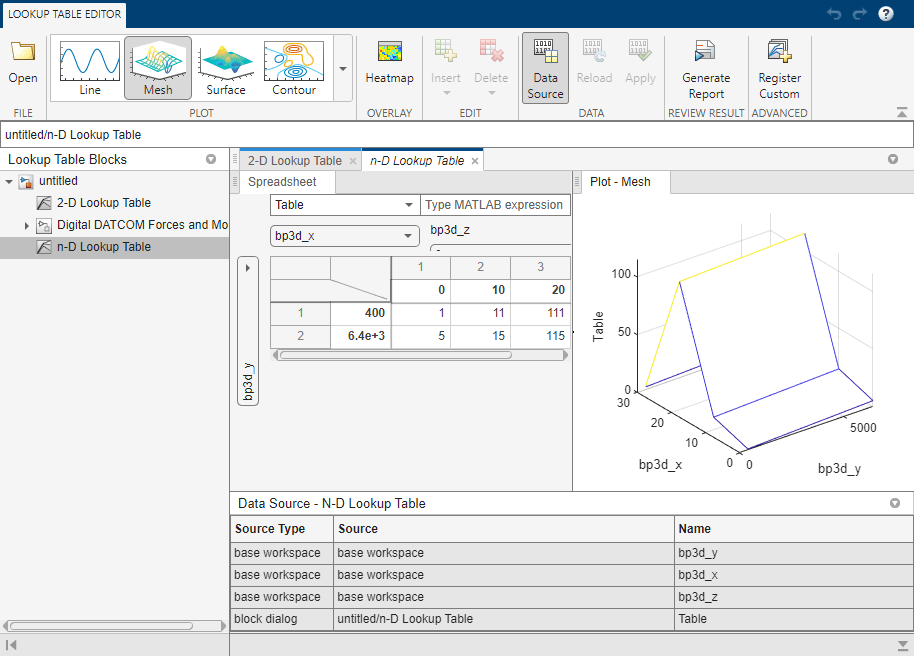Toggle the Data Source panel button
The width and height of the screenshot is (914, 656).
point(545,68)
